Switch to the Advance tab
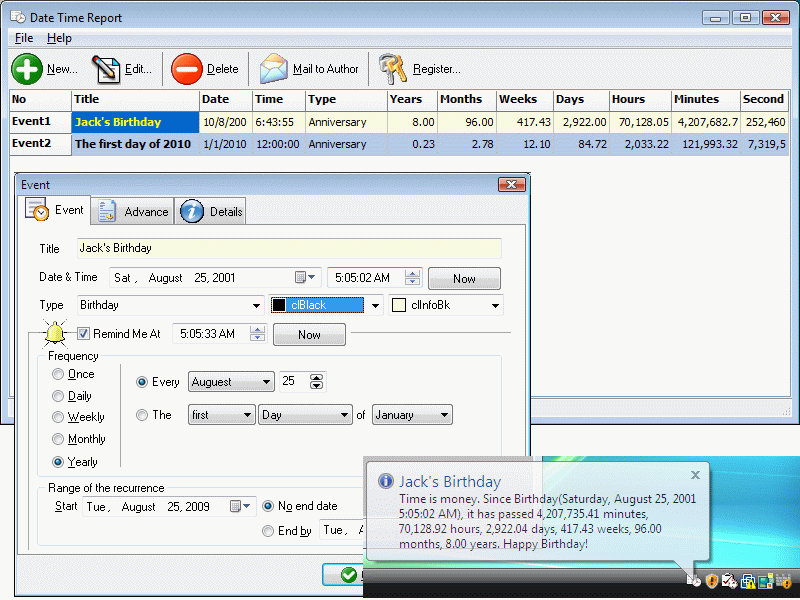 [x=133, y=211]
